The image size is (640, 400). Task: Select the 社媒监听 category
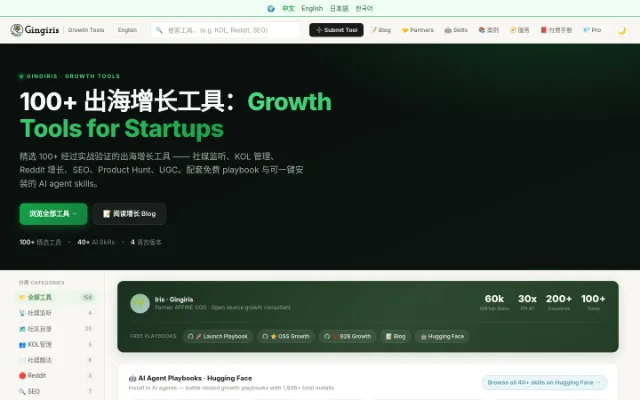(56, 313)
